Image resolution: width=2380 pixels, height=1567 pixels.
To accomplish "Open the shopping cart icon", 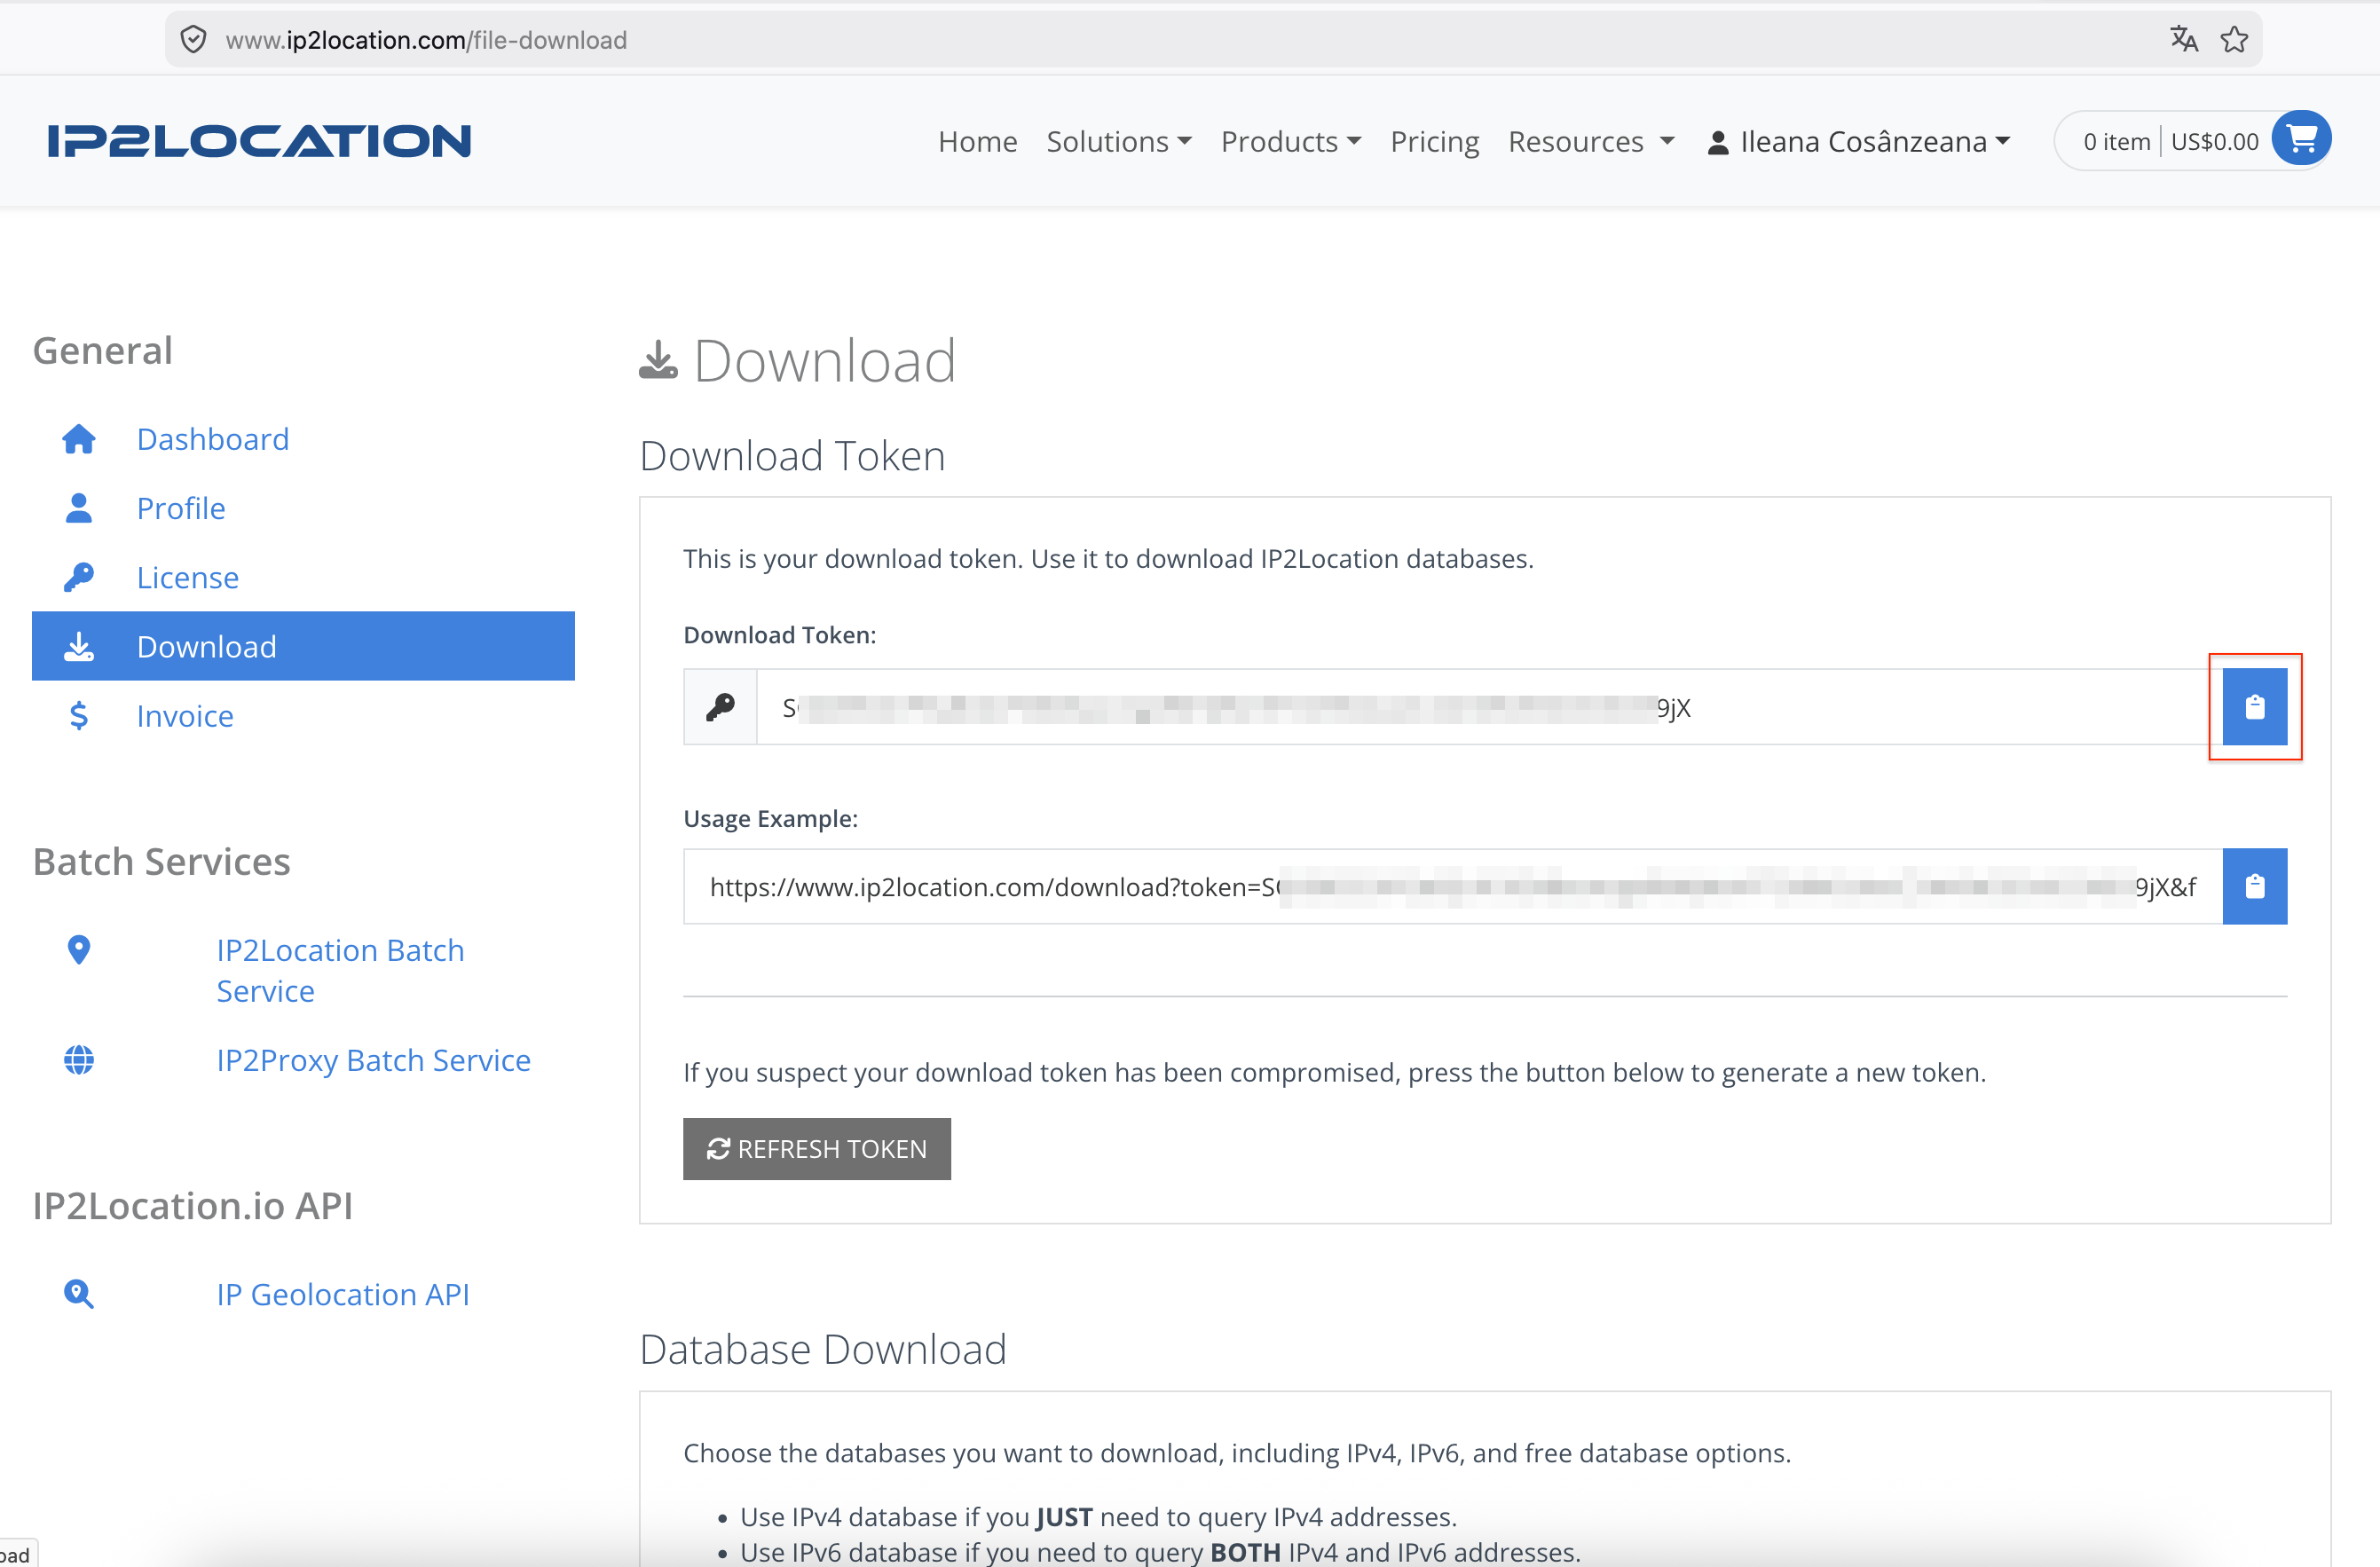I will [x=2301, y=139].
